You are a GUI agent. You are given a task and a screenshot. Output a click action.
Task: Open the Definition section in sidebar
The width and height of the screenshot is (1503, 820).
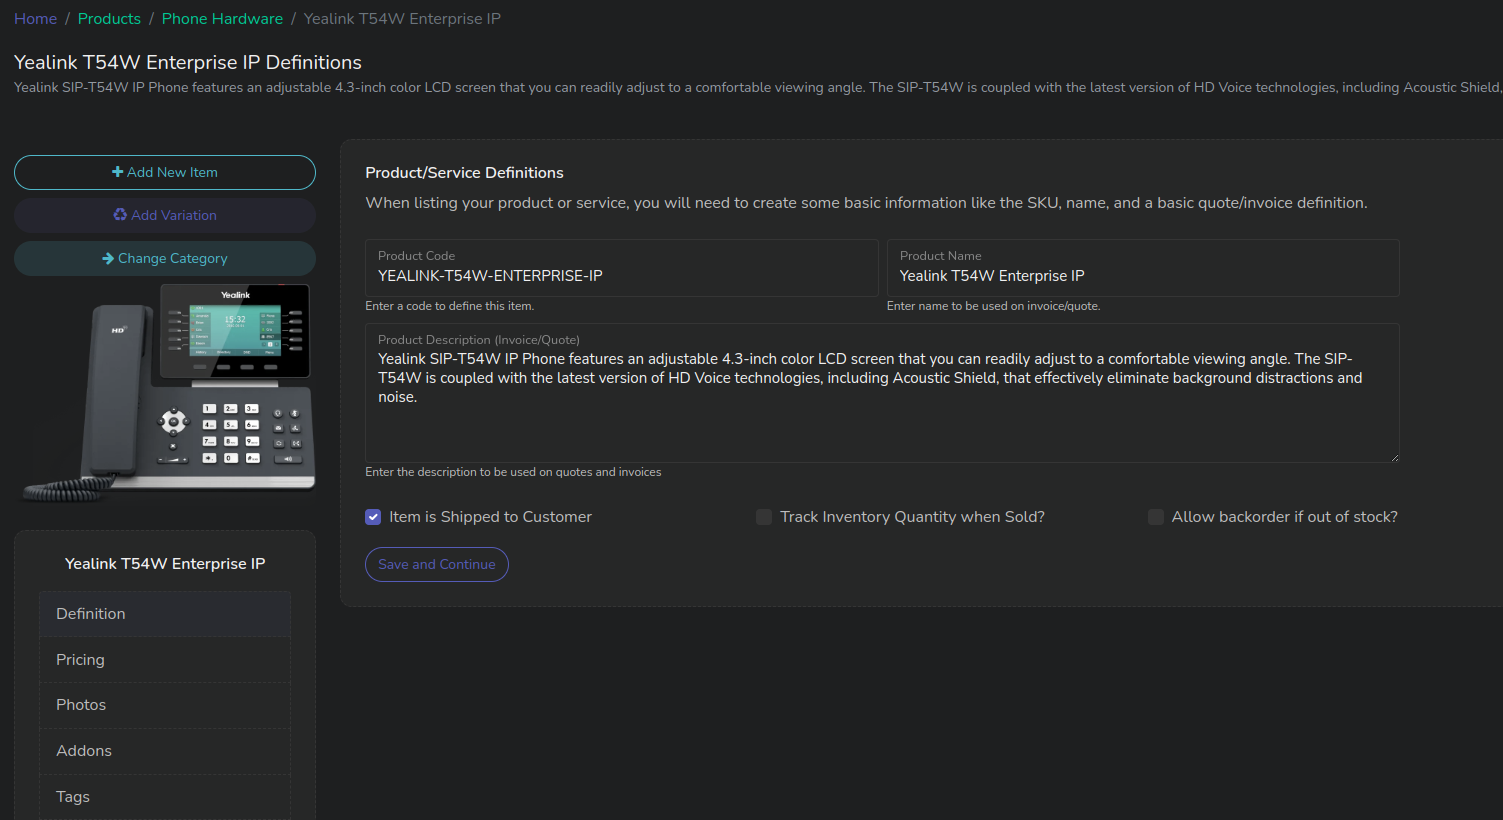tap(165, 614)
